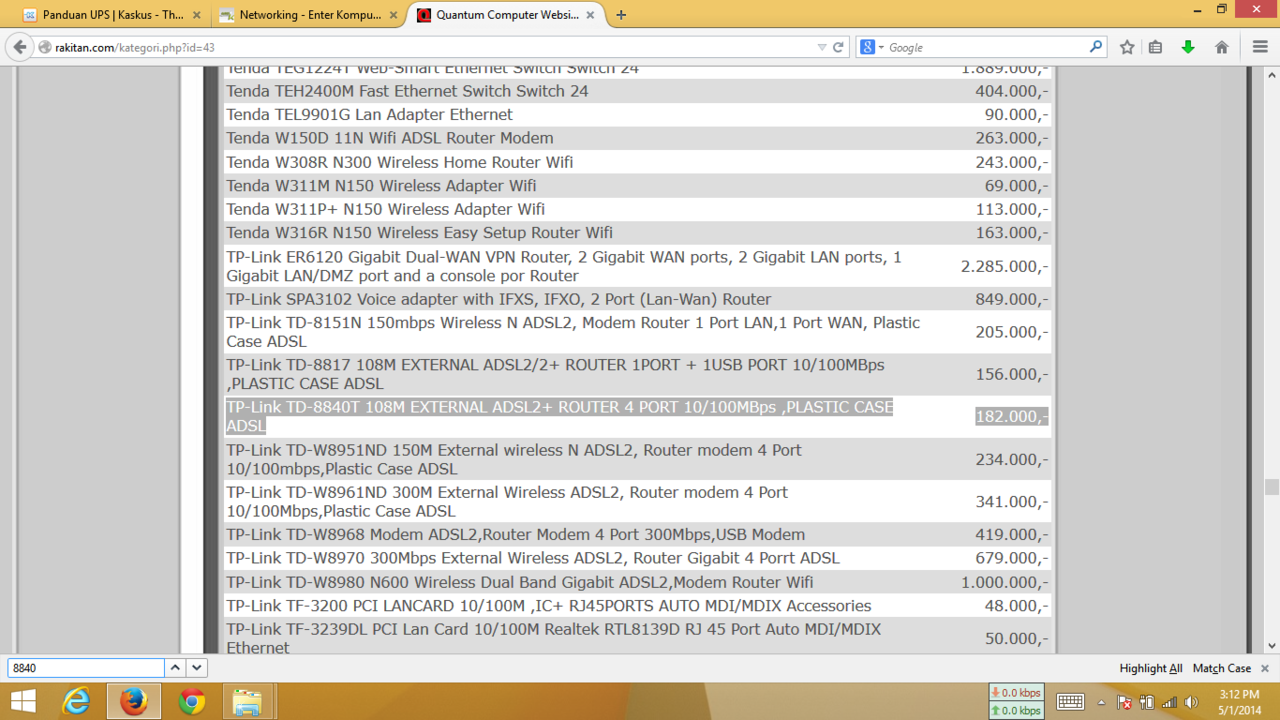1280x720 pixels.
Task: Close the Quantum Computer tab
Action: click(591, 15)
